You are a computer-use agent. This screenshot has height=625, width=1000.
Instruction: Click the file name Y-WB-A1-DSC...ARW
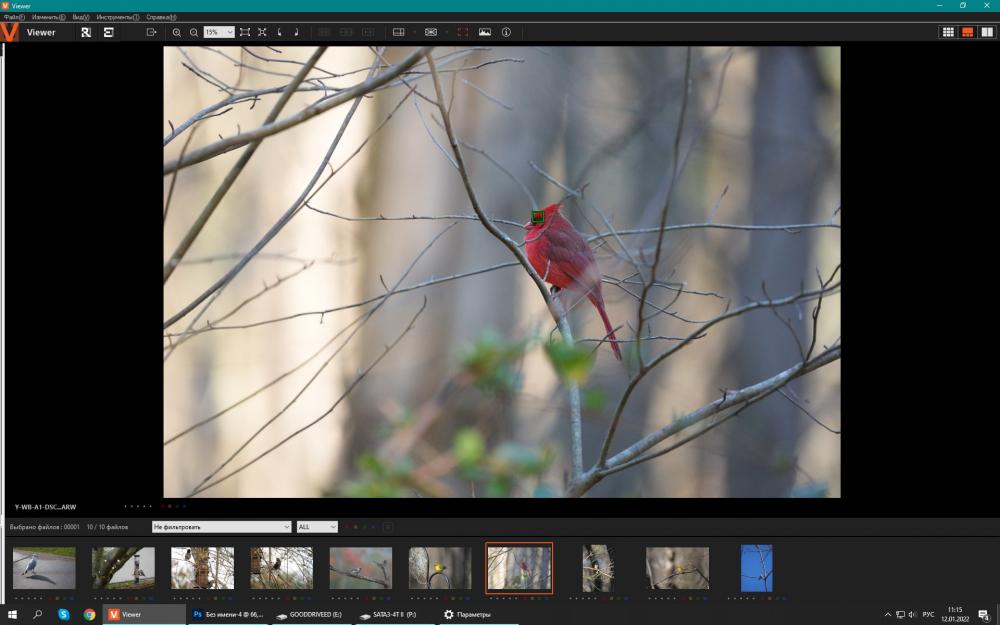45,507
